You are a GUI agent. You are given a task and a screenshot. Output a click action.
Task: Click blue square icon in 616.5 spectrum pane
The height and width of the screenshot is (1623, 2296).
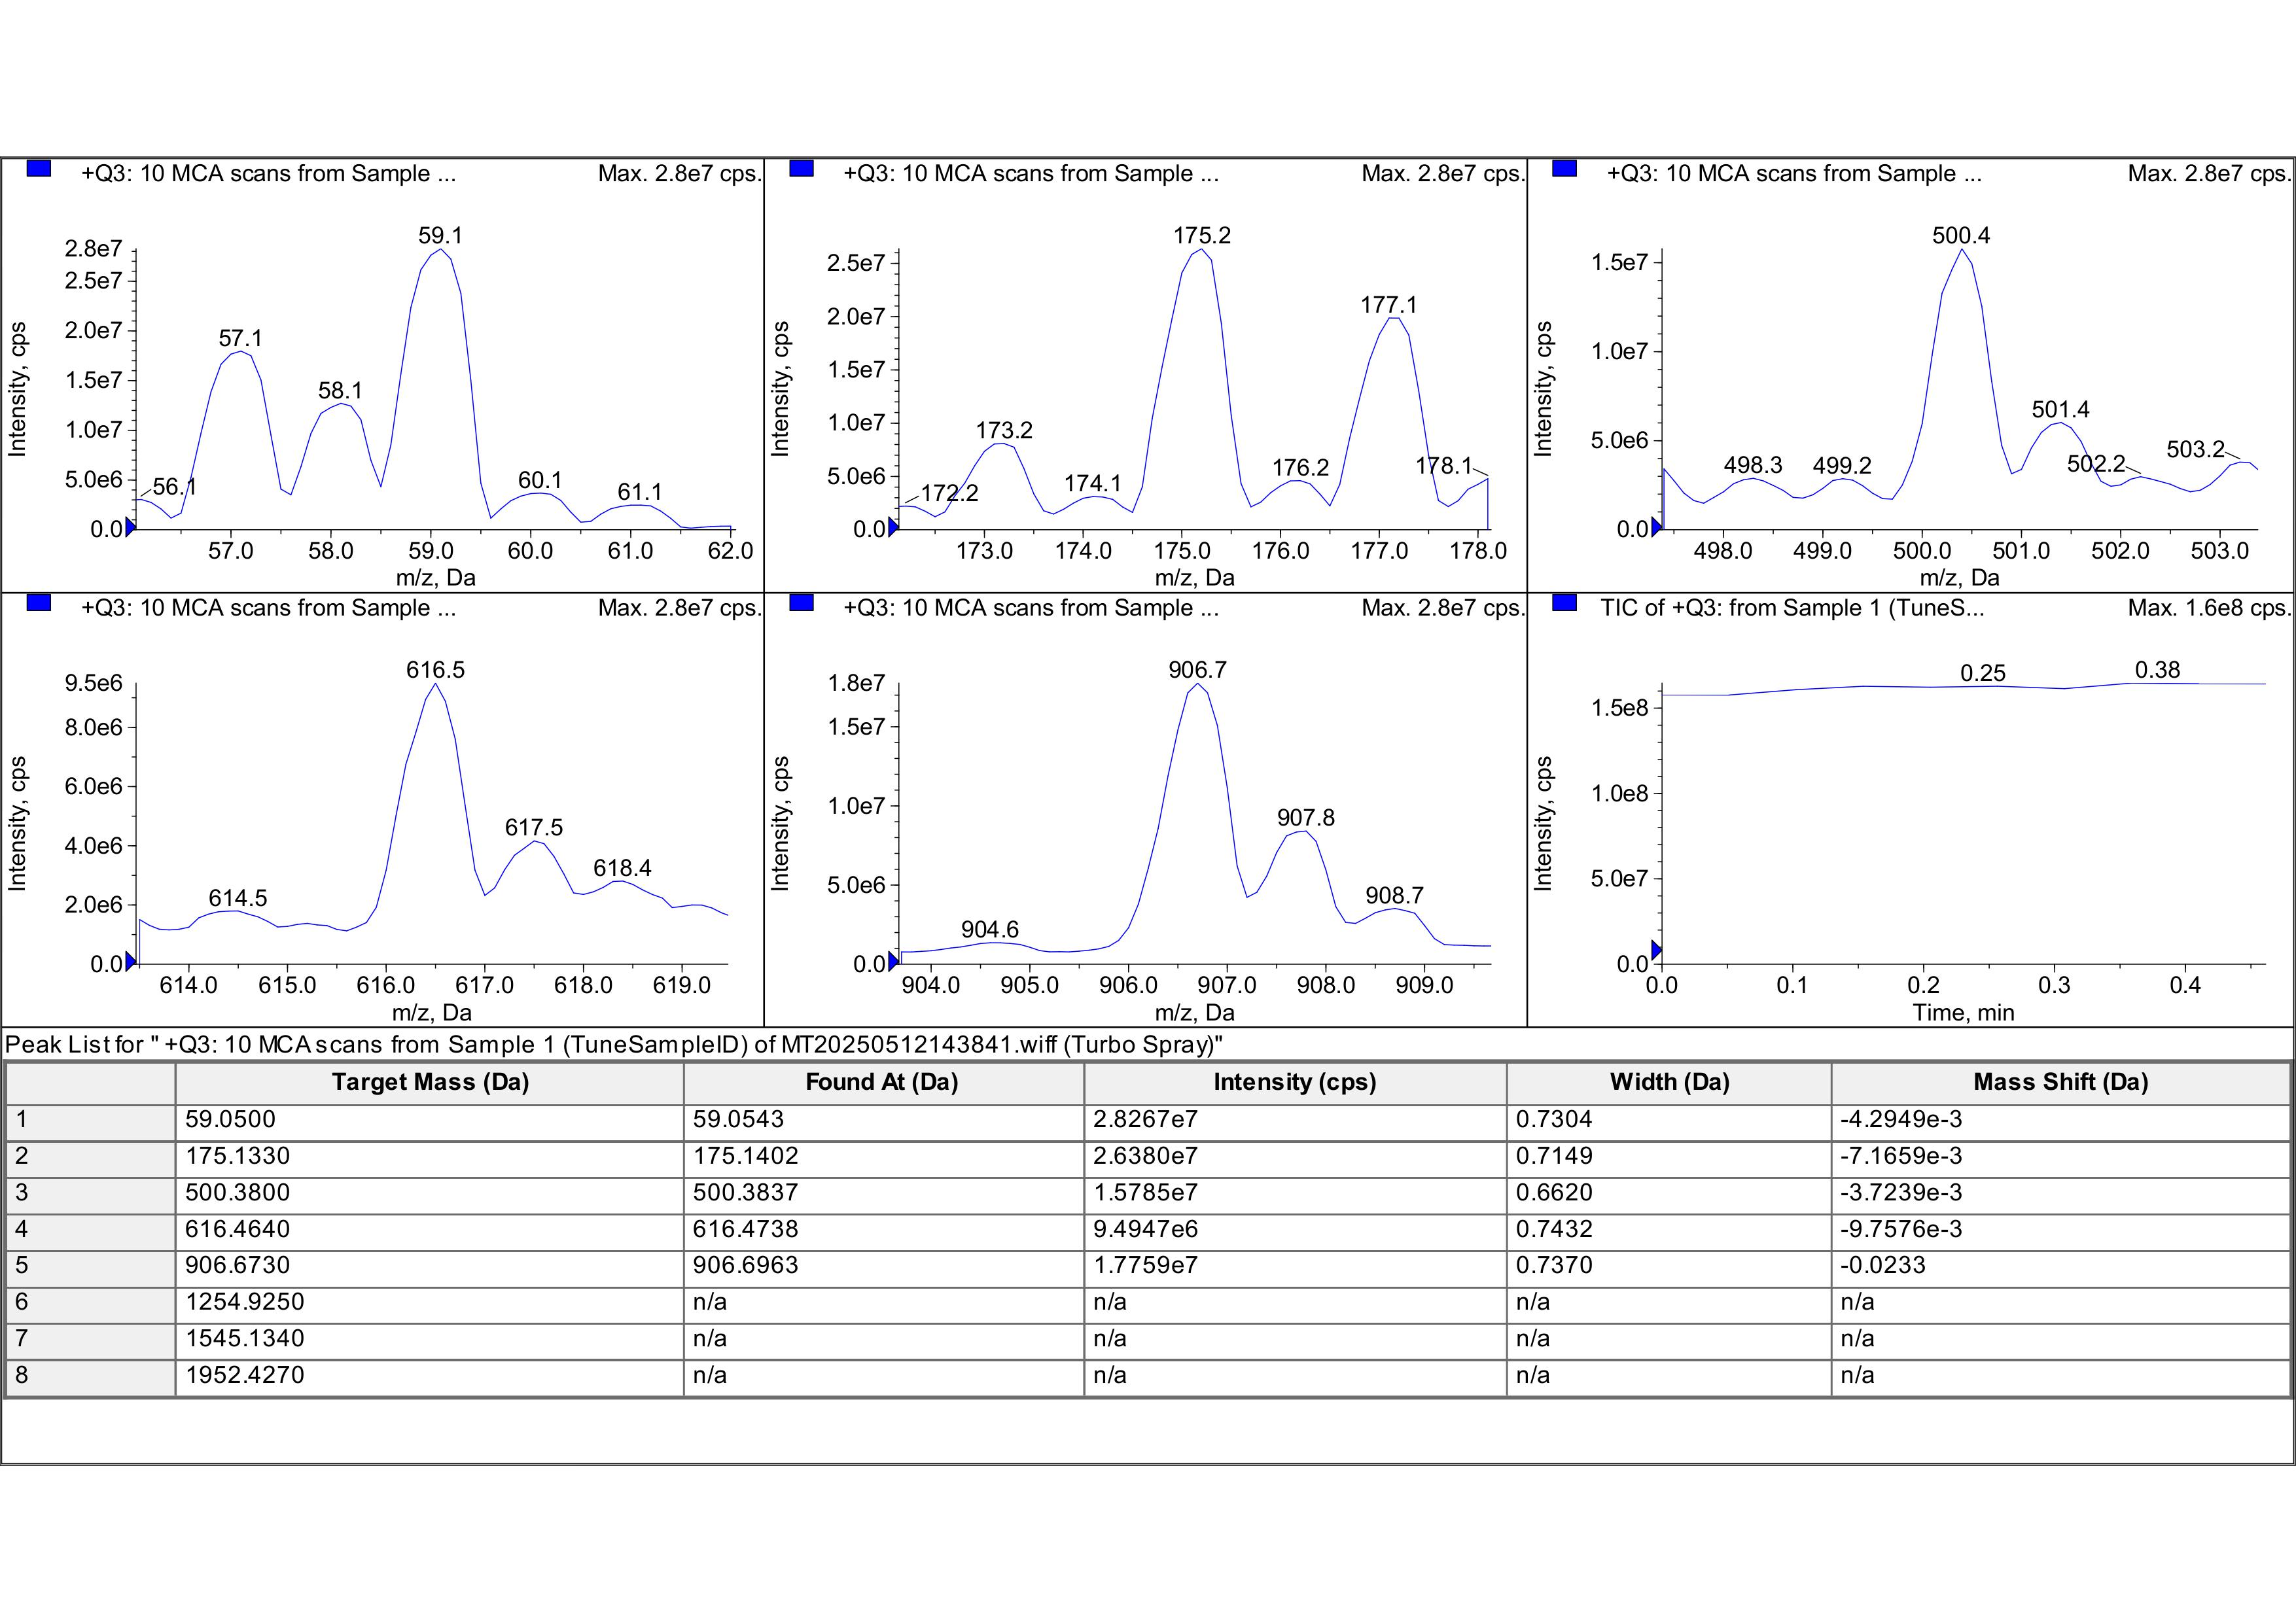(x=39, y=603)
